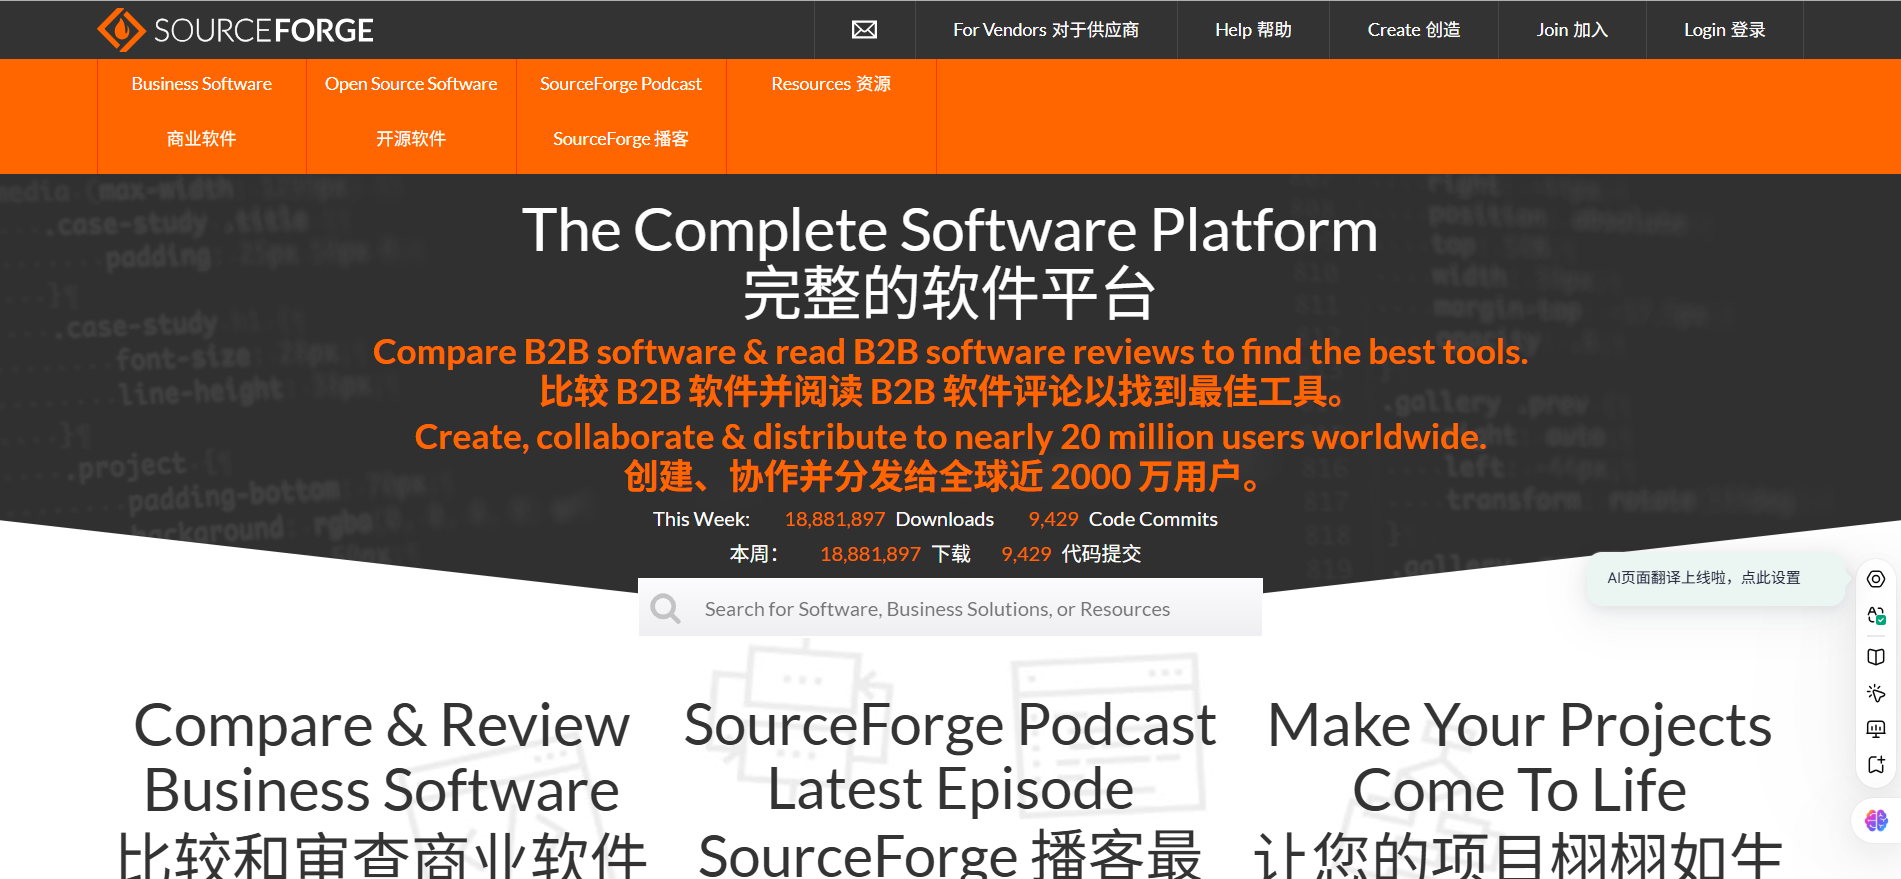The width and height of the screenshot is (1901, 879).
Task: Open translation extension settings hexagon icon
Action: coord(1876,579)
